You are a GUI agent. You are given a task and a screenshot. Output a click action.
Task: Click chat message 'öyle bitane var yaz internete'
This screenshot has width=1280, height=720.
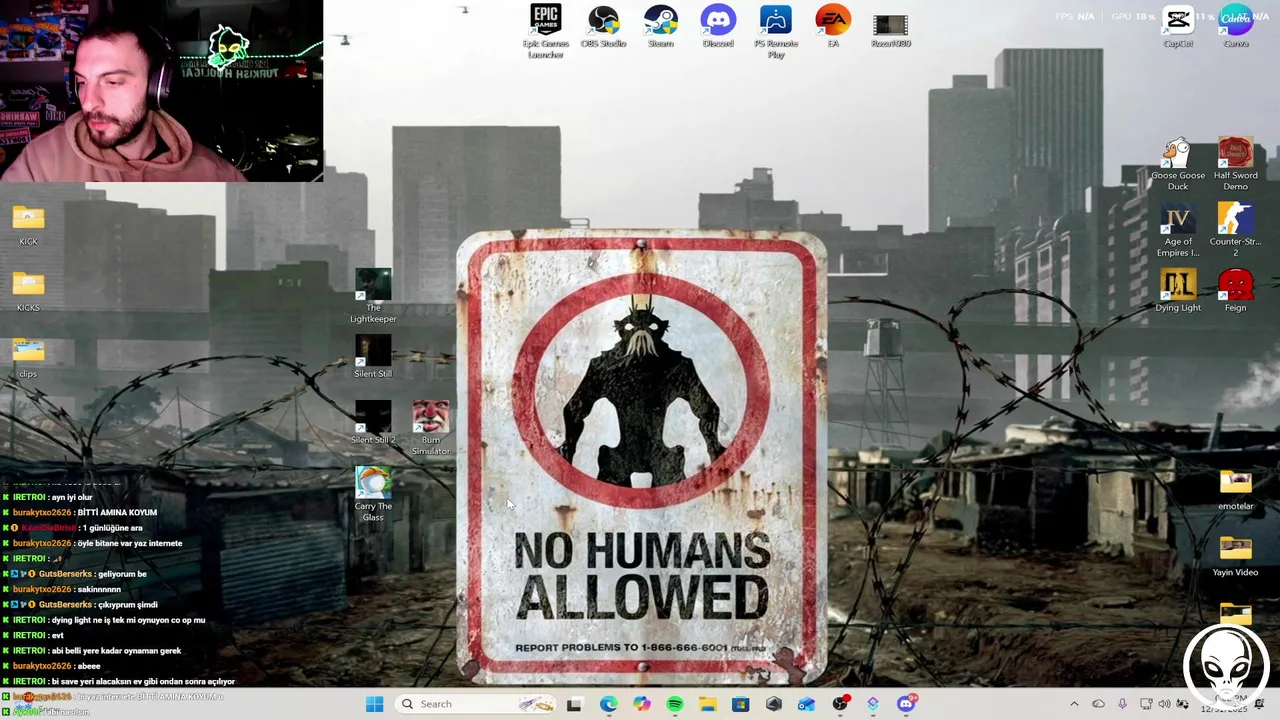click(130, 543)
